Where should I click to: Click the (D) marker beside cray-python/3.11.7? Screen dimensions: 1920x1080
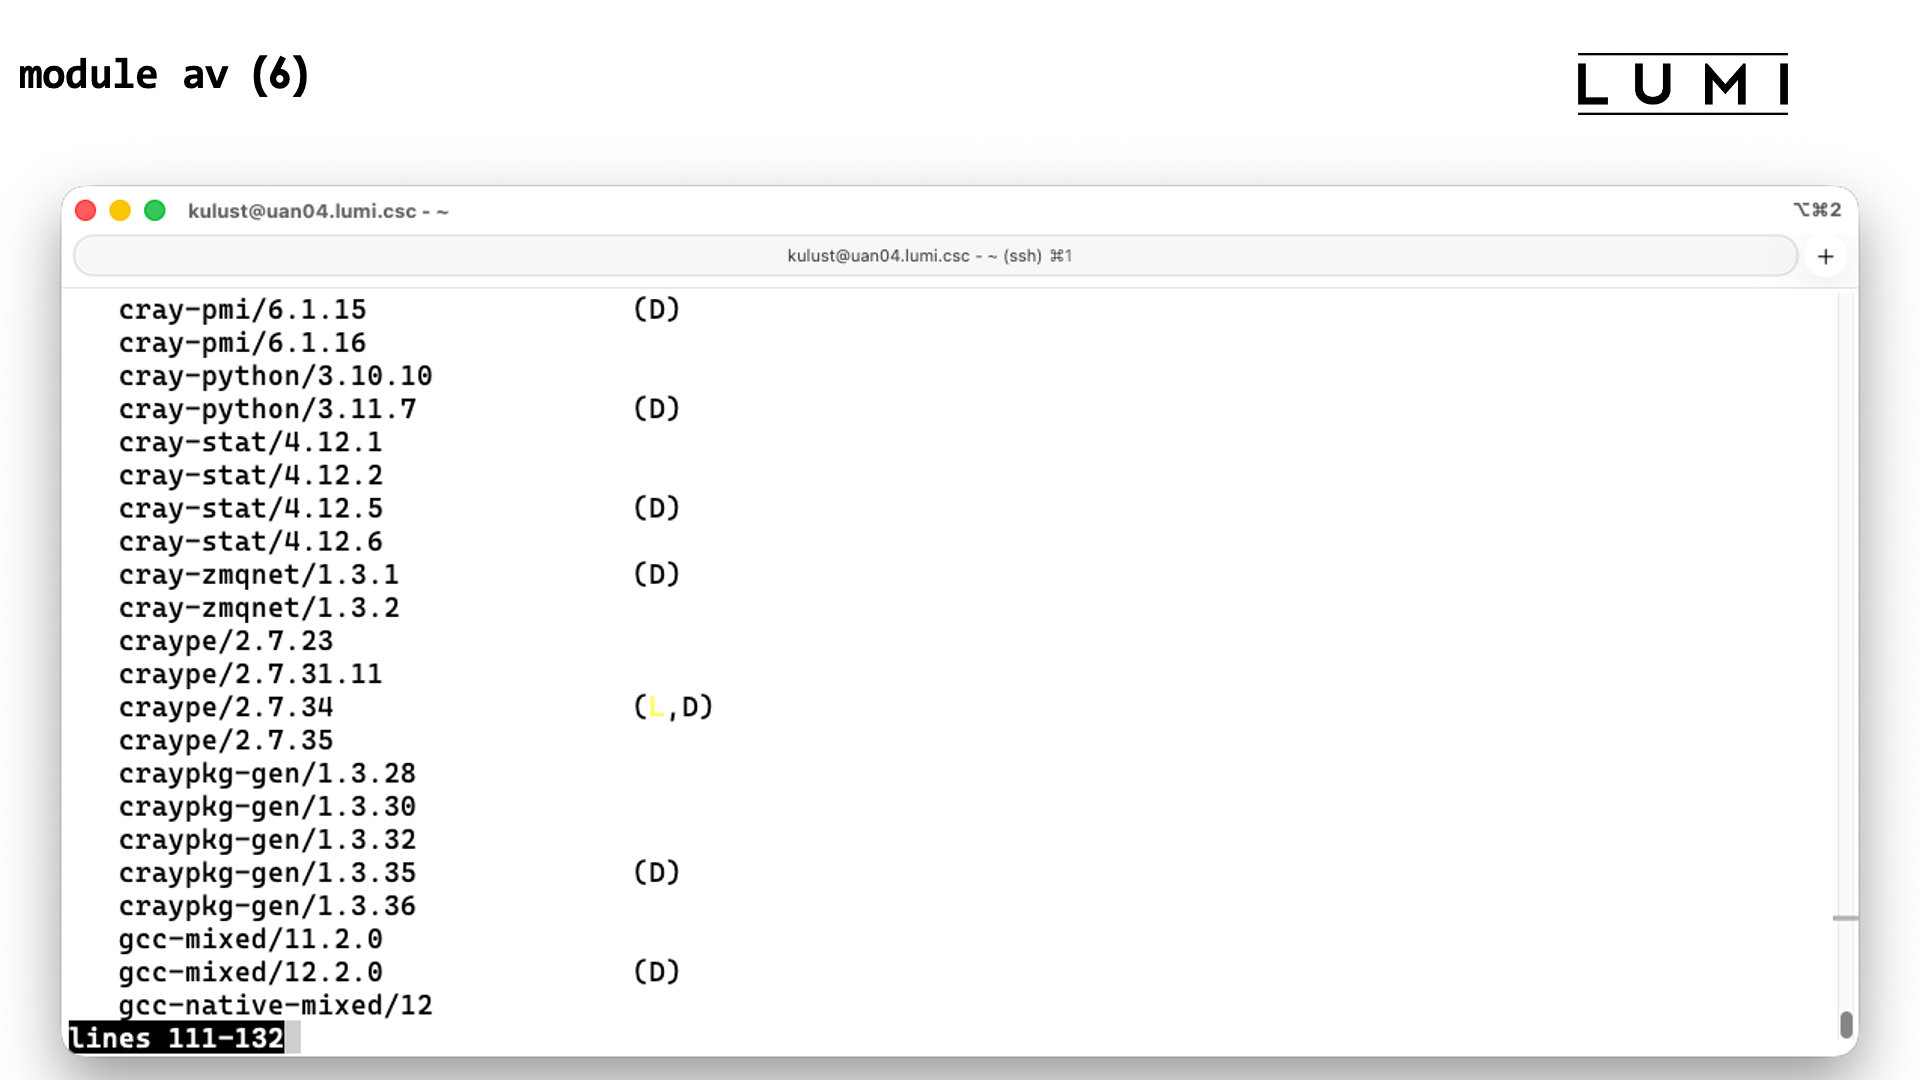coord(656,408)
